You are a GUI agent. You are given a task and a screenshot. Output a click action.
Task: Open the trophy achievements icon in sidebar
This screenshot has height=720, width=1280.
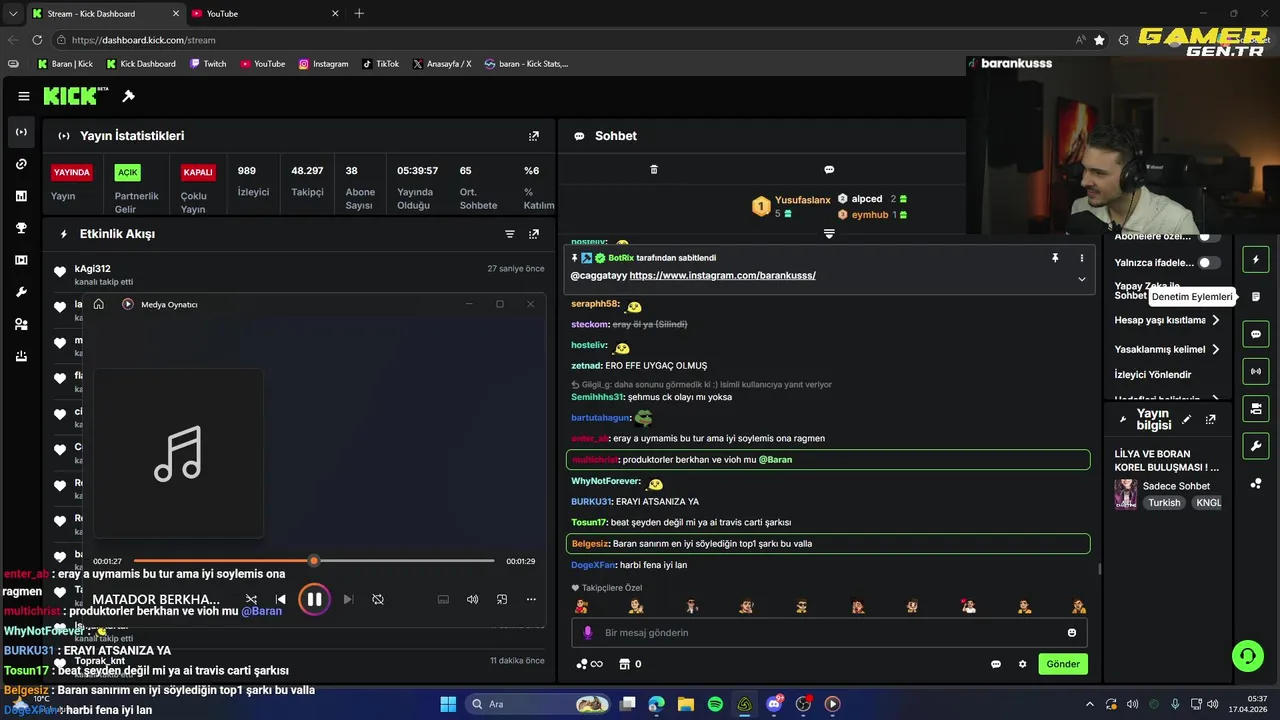point(21,228)
